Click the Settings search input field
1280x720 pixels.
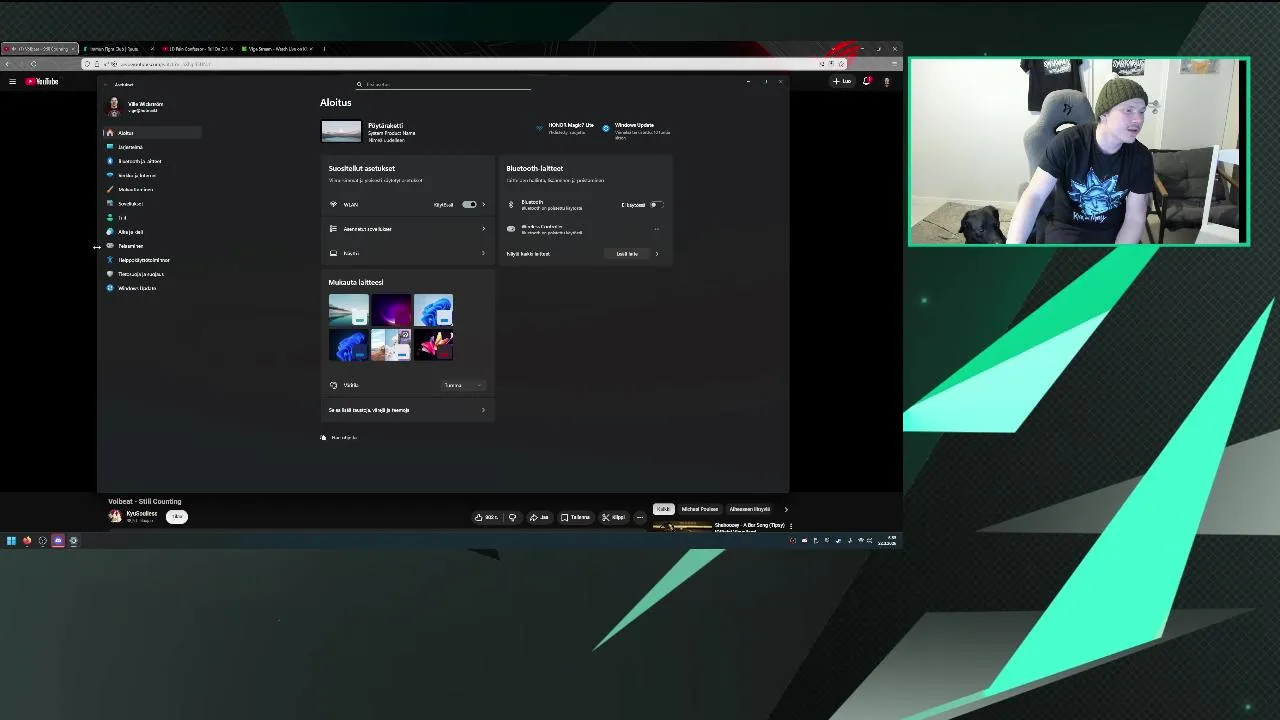coord(443,84)
